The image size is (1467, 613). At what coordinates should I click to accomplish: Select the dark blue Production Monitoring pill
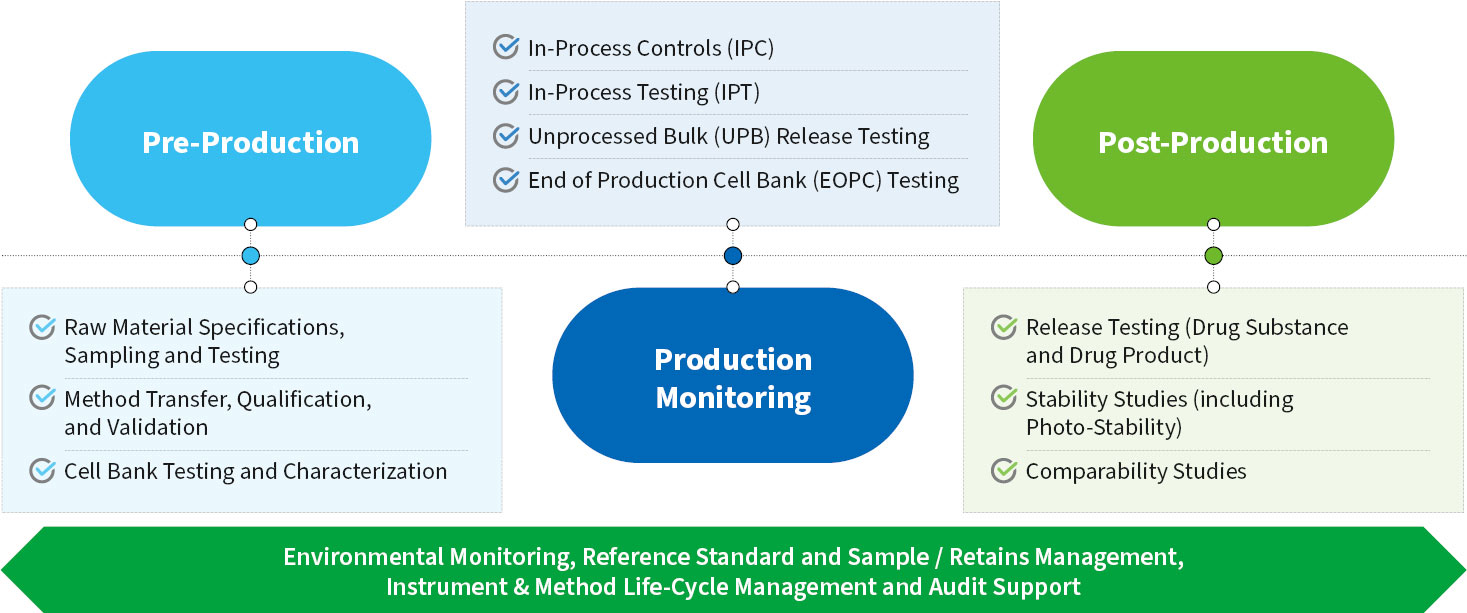(733, 378)
